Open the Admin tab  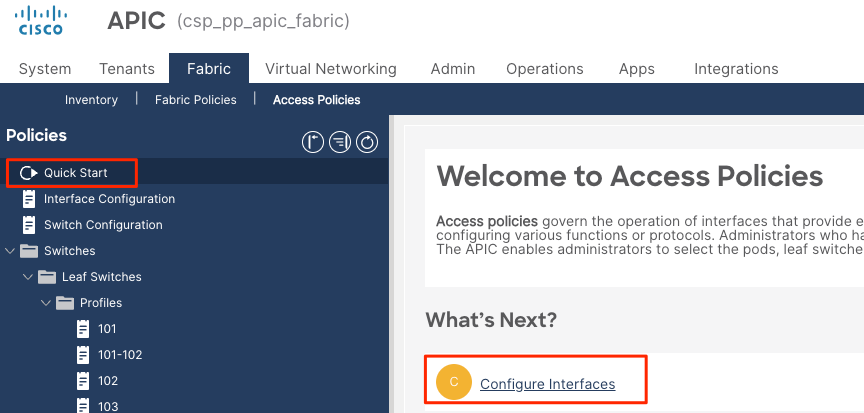(x=453, y=69)
